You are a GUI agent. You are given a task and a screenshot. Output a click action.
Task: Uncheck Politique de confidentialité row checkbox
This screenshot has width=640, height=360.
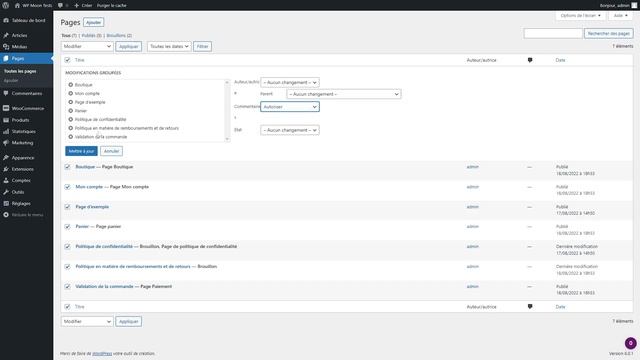67,247
